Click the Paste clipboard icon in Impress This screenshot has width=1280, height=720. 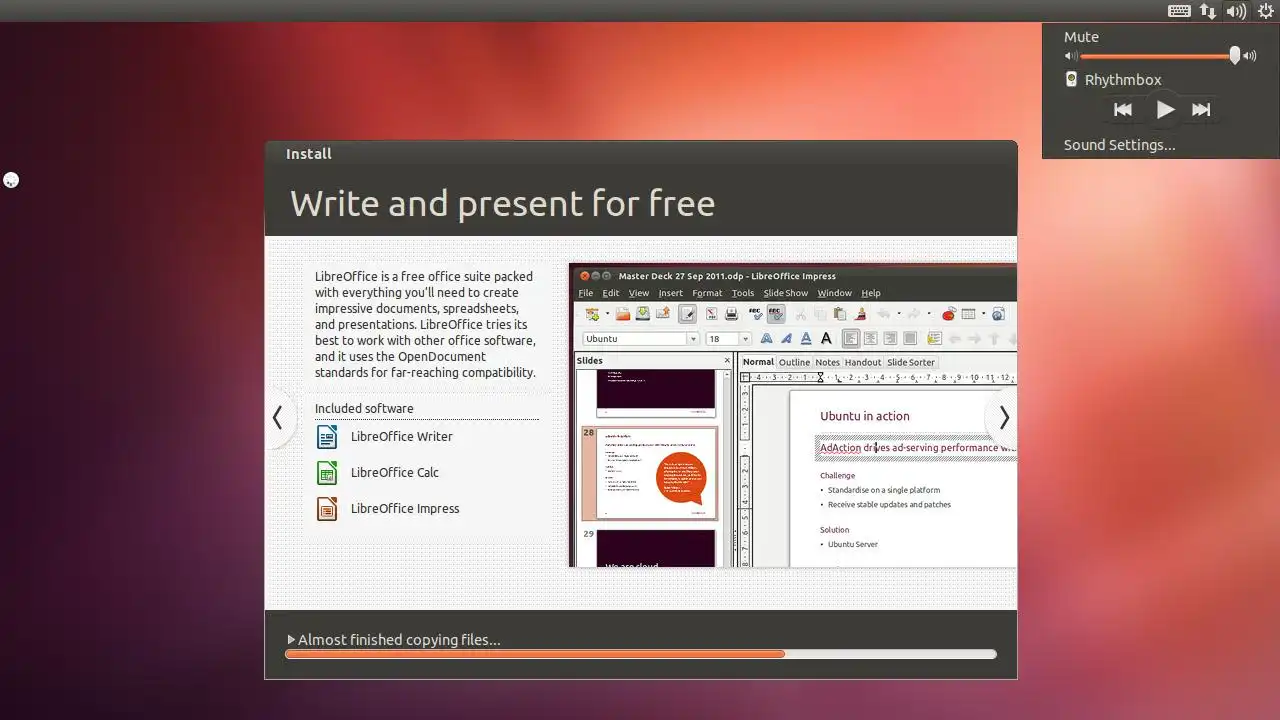pos(840,314)
